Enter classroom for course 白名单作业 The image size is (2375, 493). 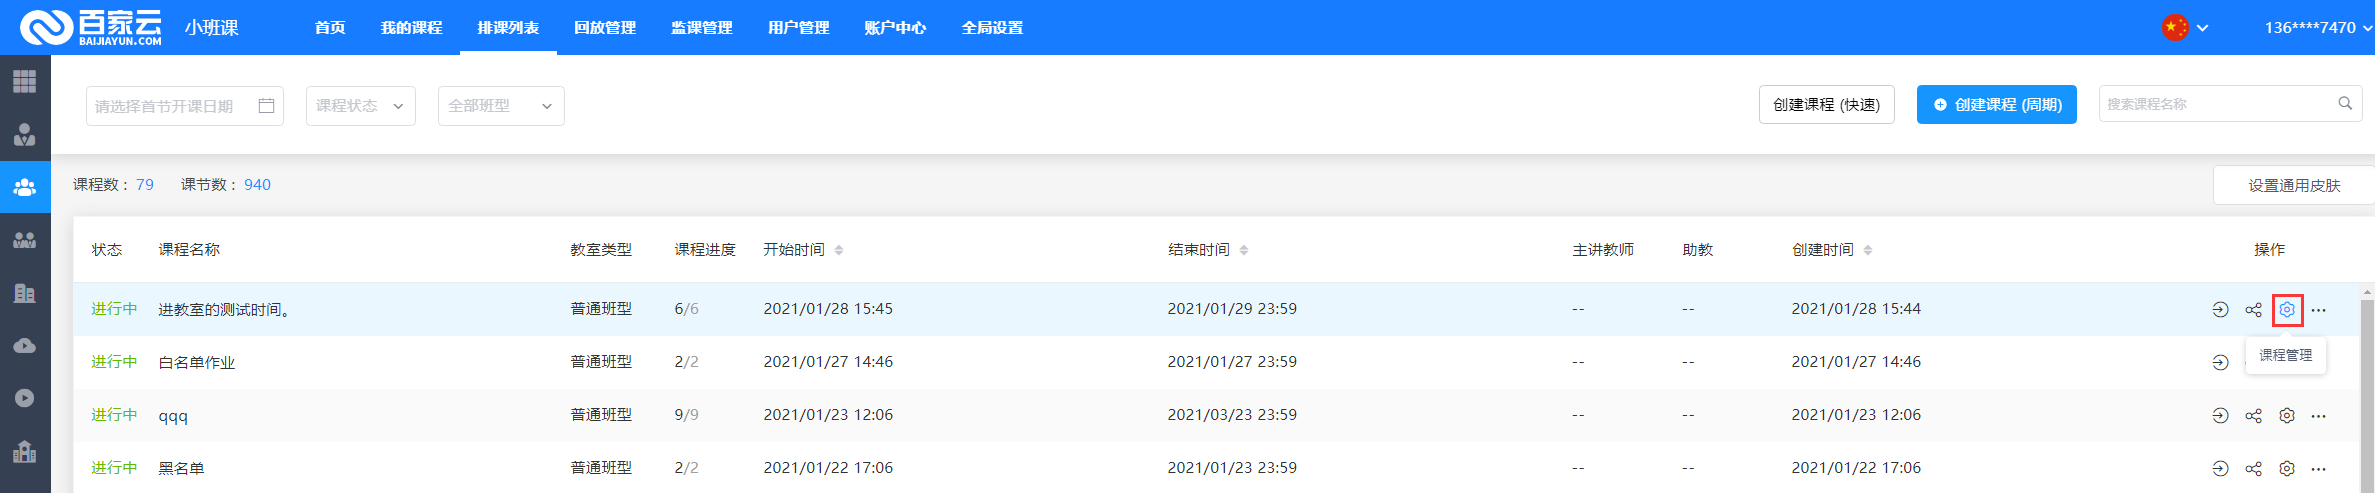(2220, 362)
